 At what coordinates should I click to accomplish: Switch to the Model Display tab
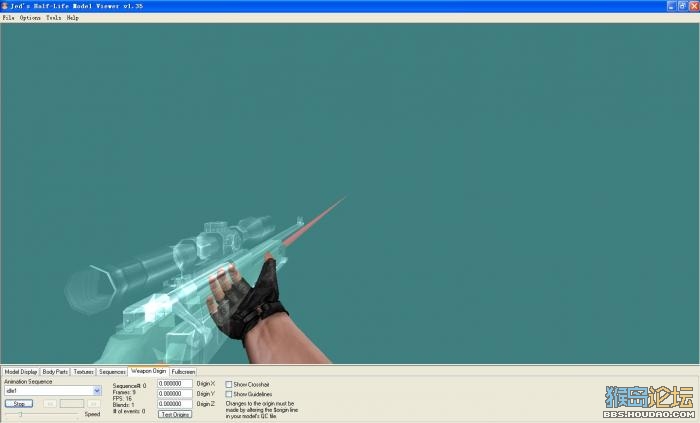point(21,372)
